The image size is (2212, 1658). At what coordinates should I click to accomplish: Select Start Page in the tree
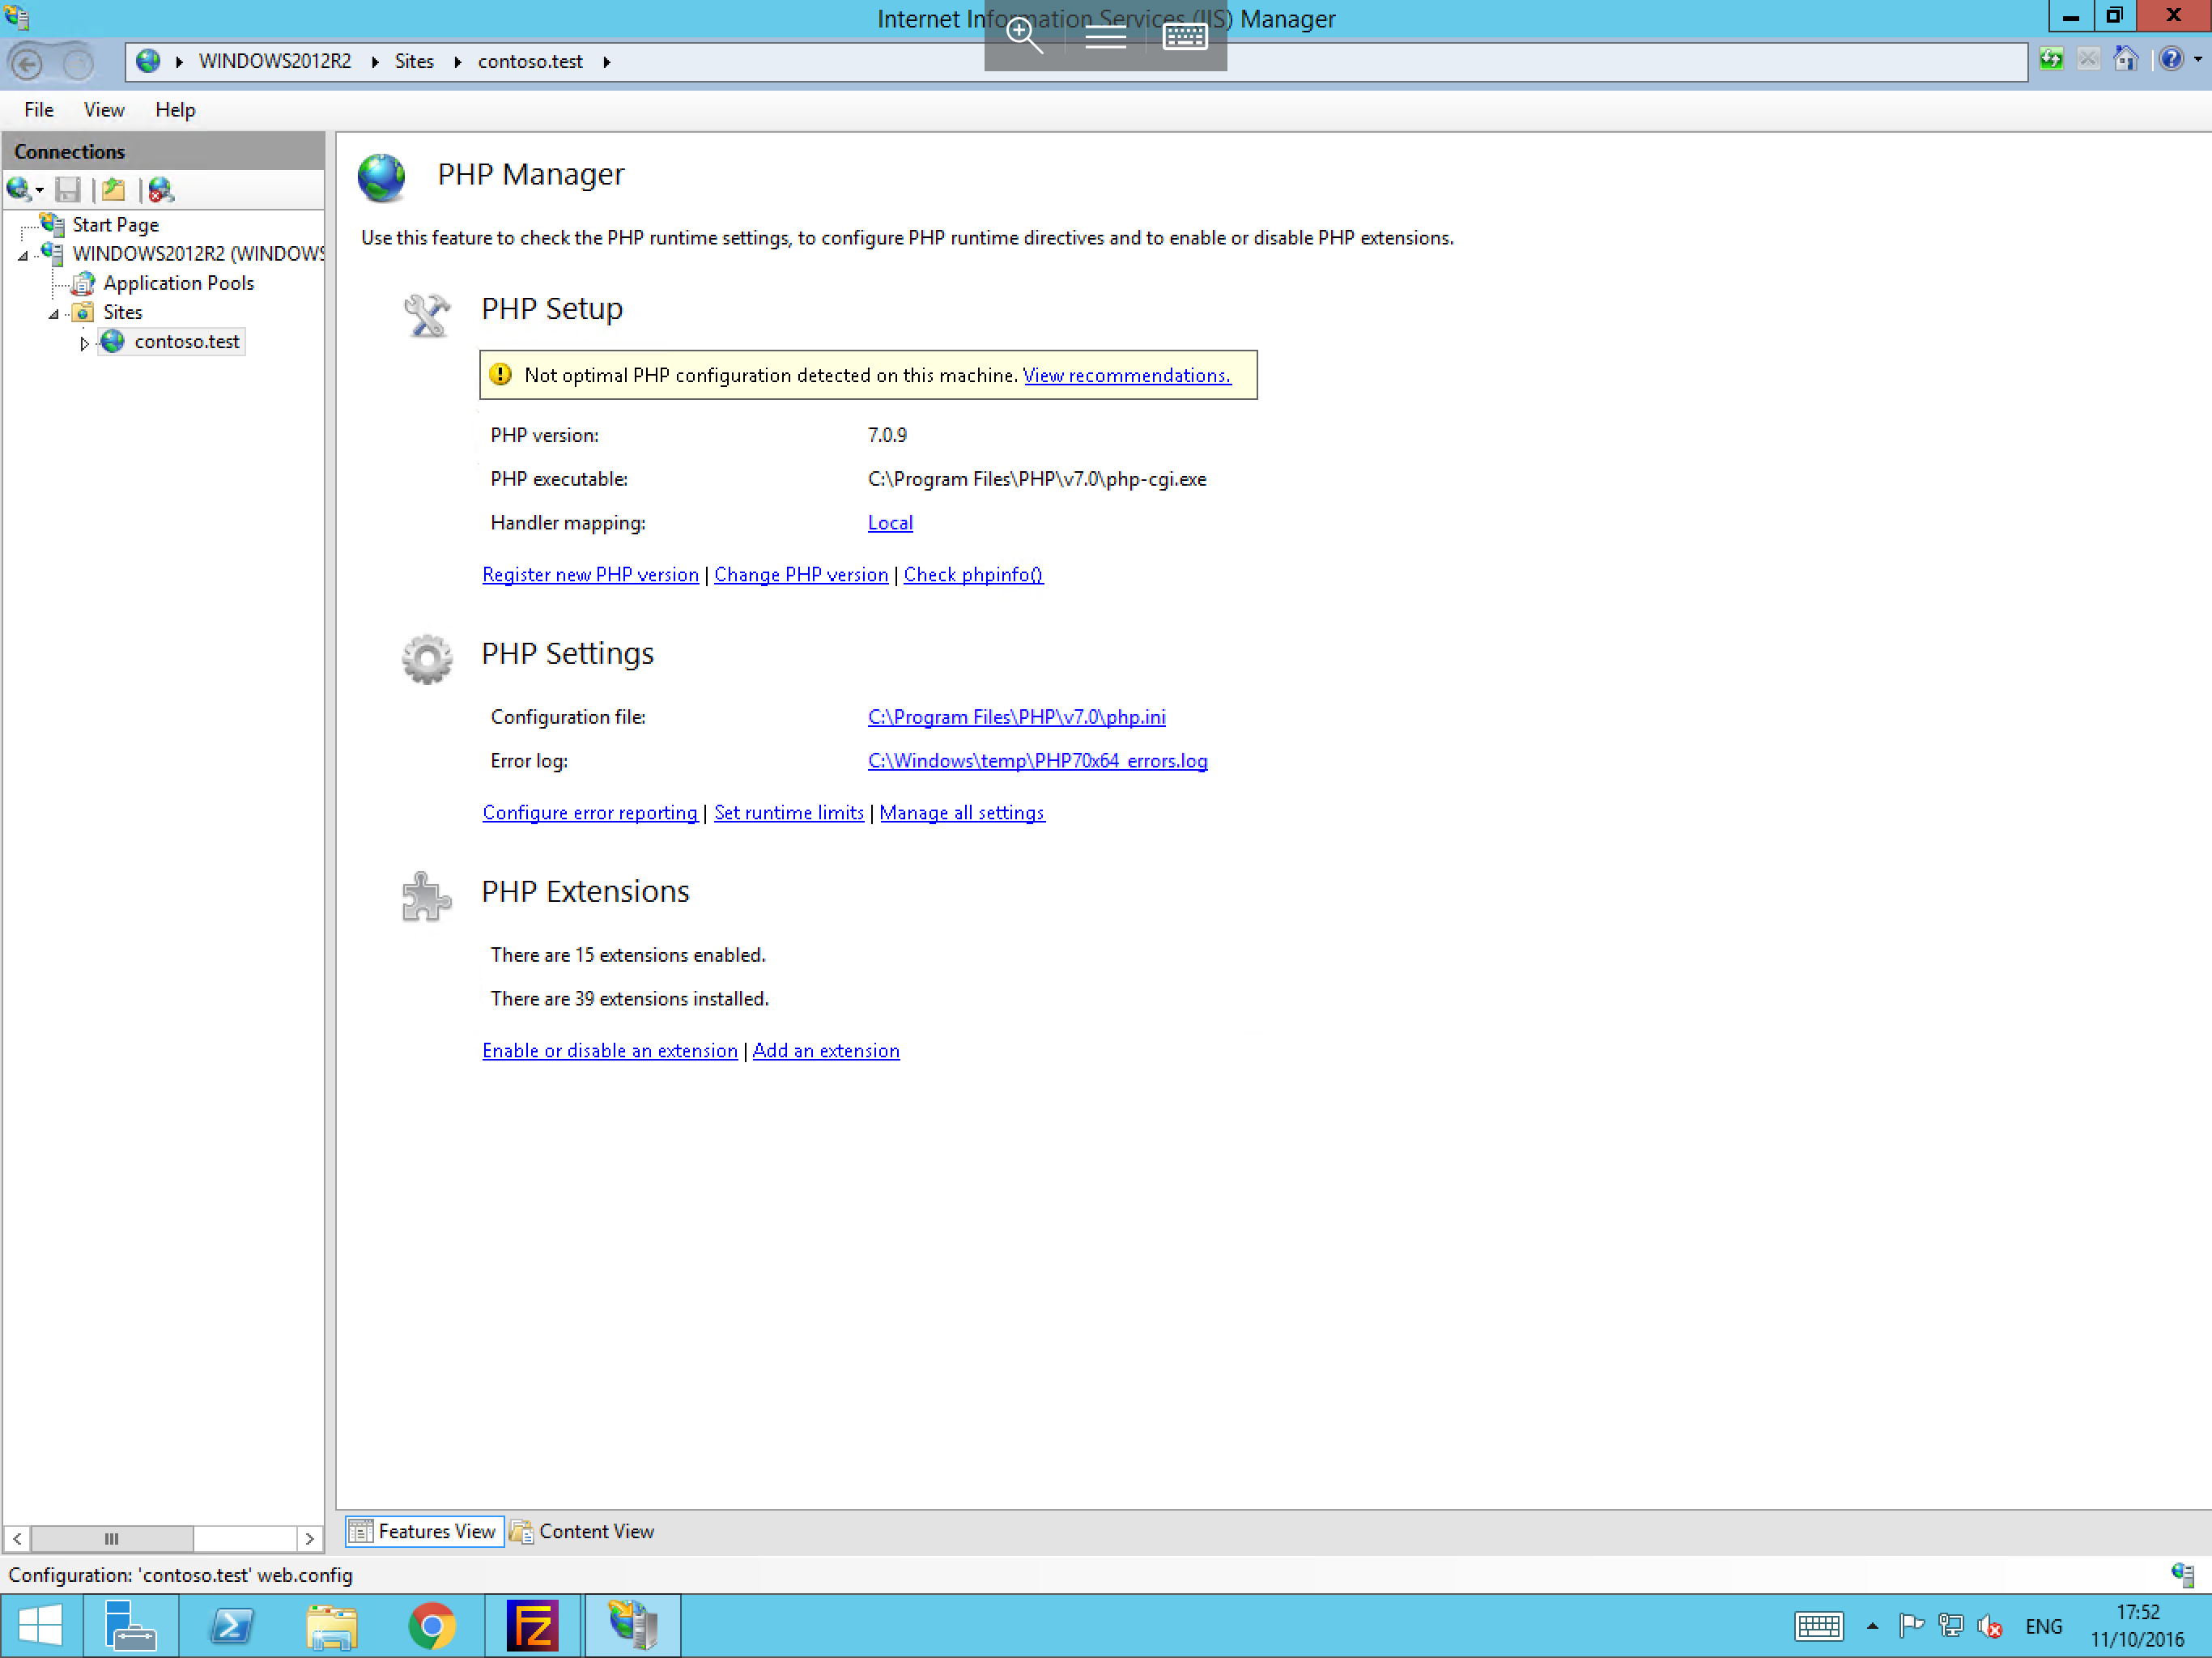(x=115, y=225)
